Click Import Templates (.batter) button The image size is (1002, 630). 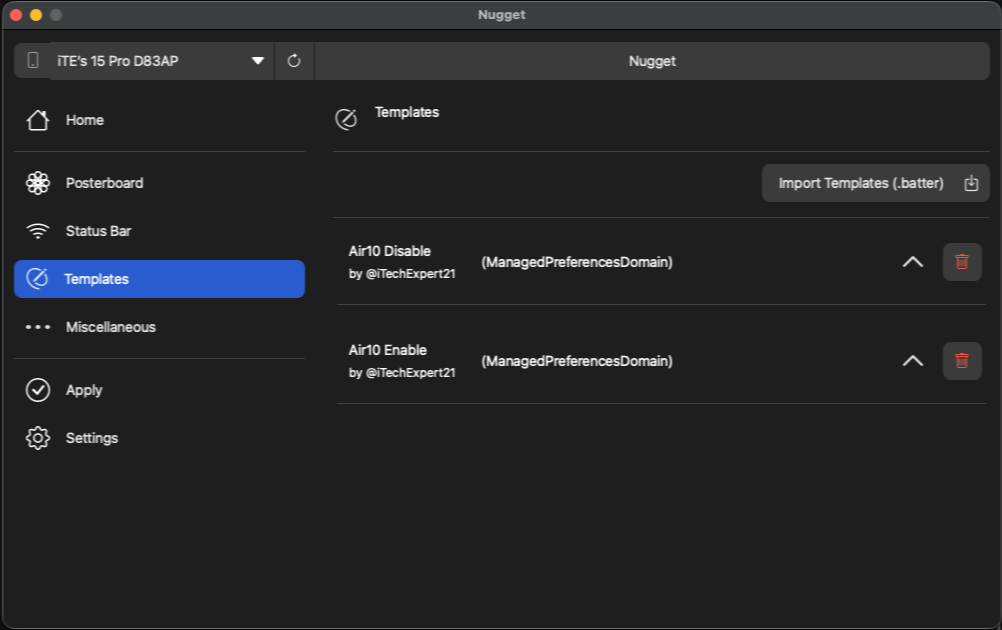pos(875,183)
